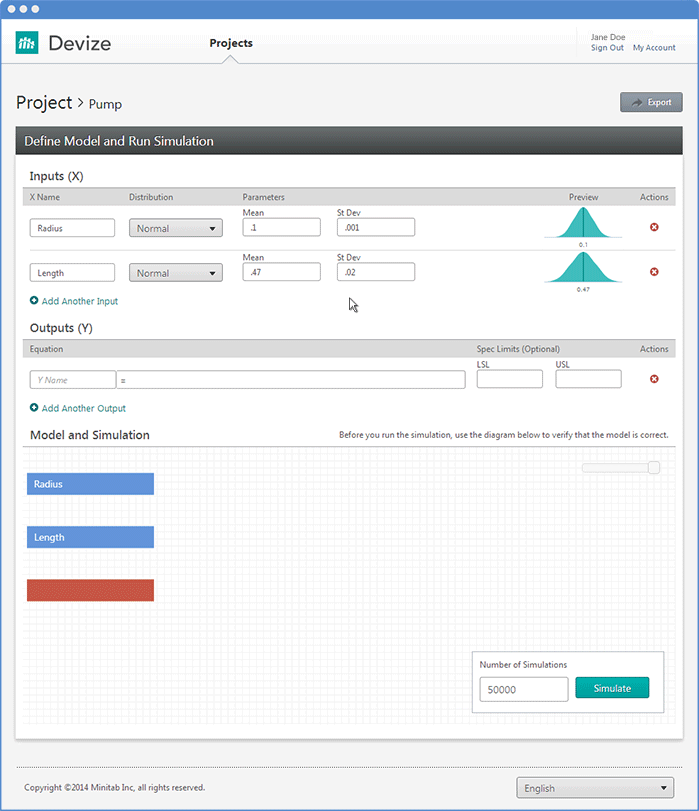
Task: Delete the Length input row
Action: point(654,272)
